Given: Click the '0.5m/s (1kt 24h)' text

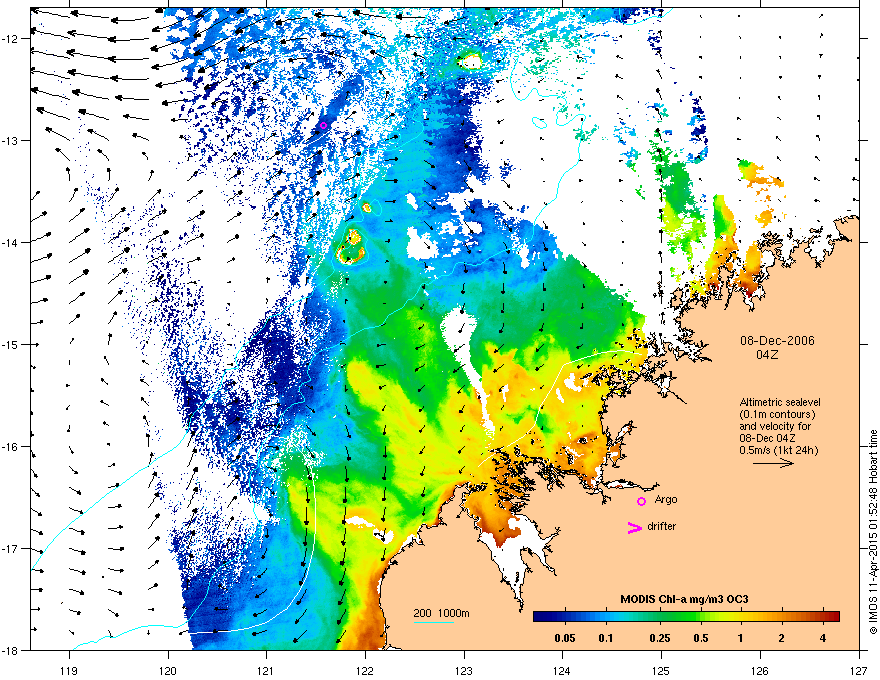Looking at the screenshot, I should pos(778,450).
